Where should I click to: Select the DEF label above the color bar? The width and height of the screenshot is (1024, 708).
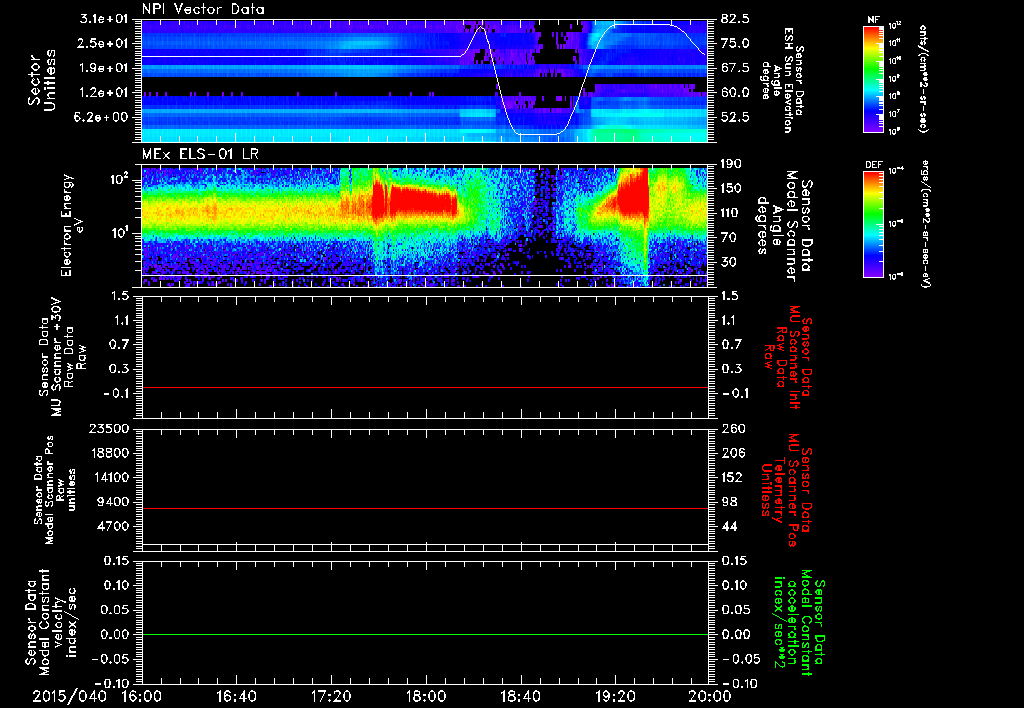pyautogui.click(x=874, y=165)
